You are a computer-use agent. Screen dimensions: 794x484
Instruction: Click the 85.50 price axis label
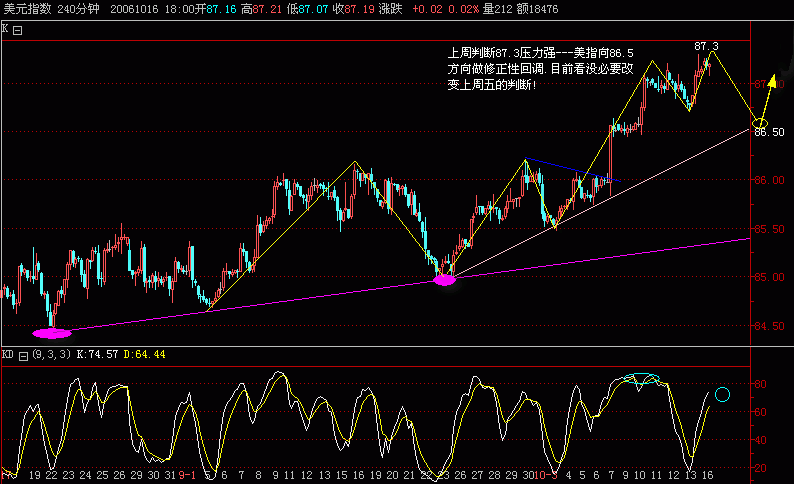(x=770, y=229)
